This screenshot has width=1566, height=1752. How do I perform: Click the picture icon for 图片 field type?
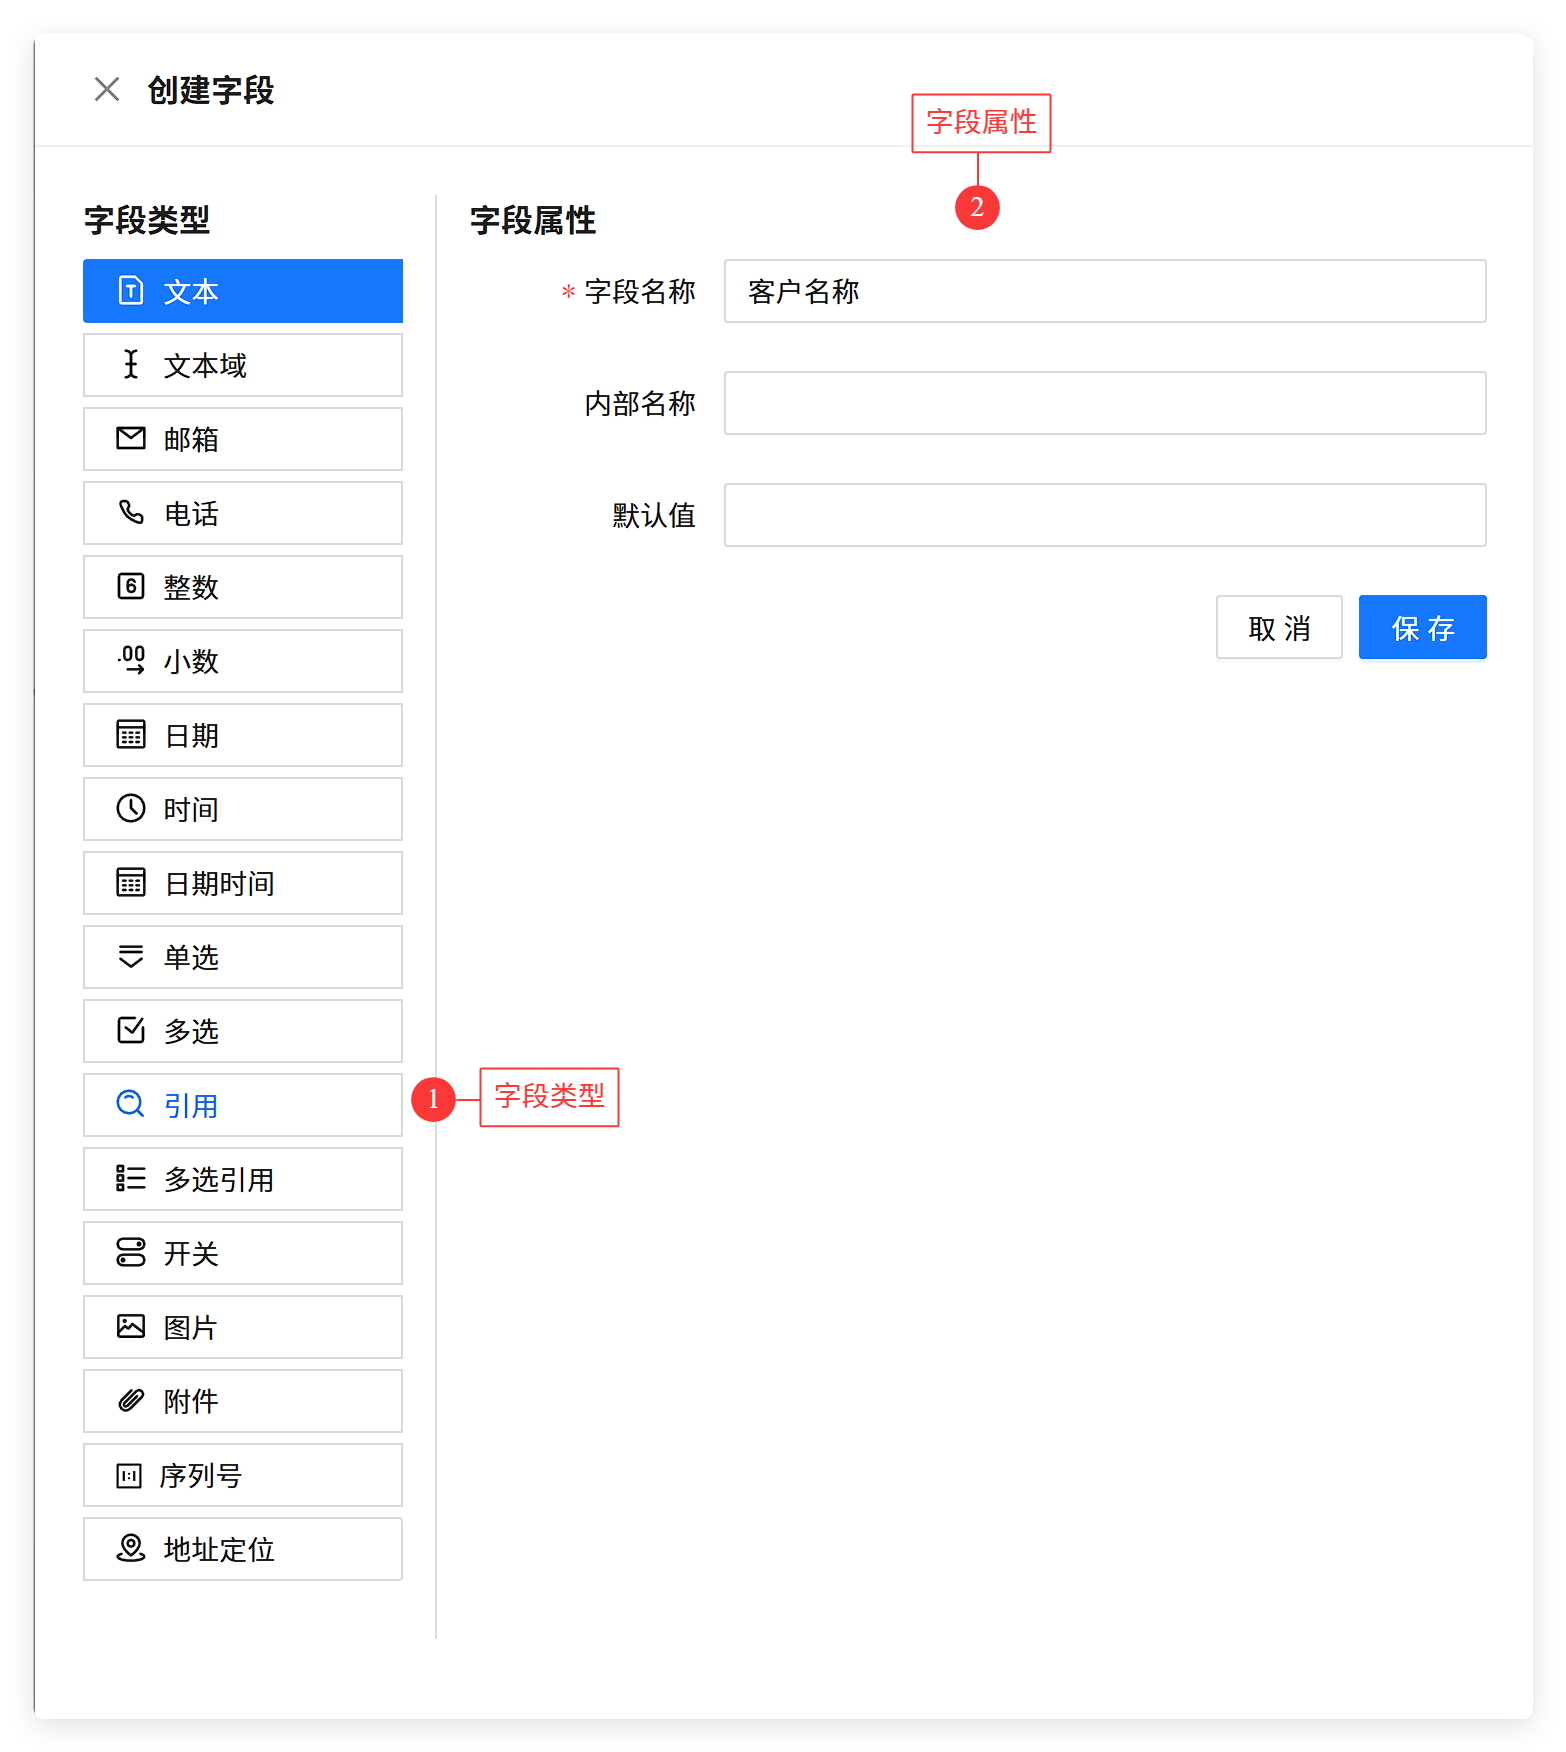(x=131, y=1326)
